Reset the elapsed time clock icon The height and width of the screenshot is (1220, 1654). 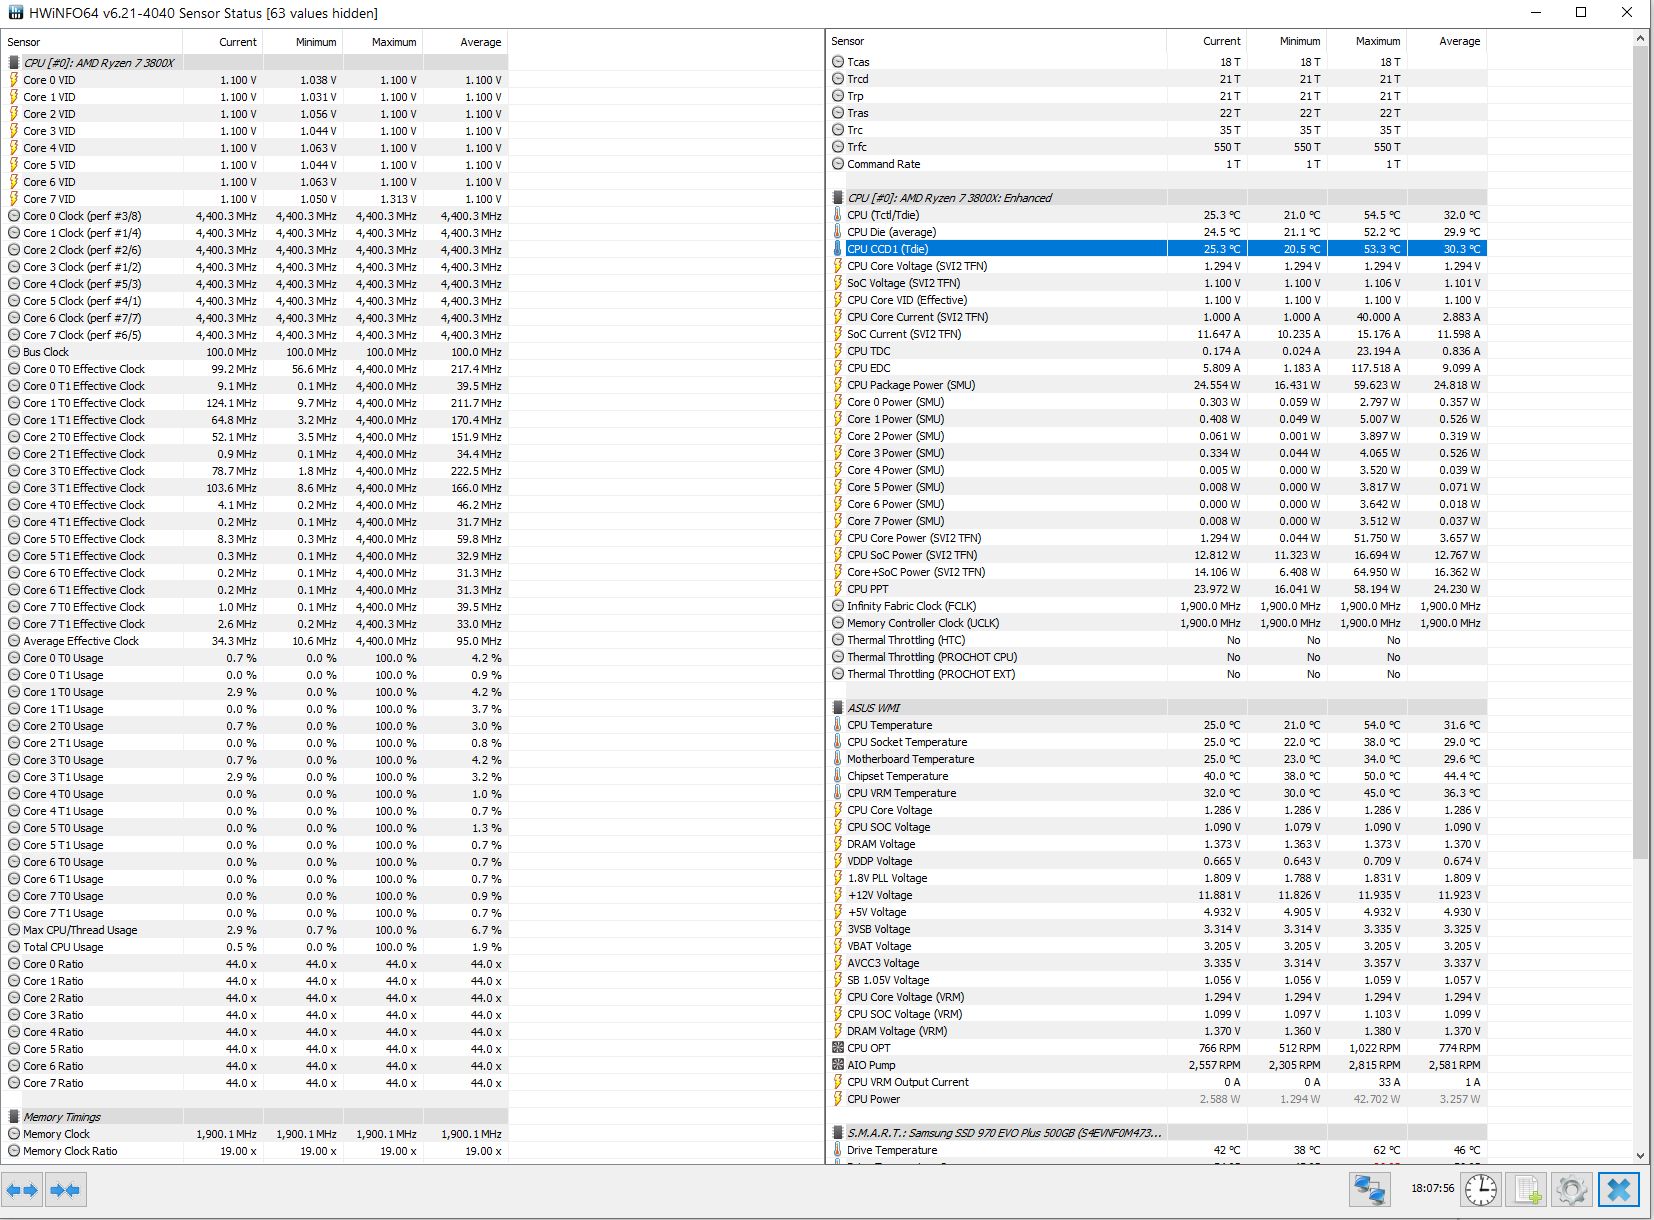click(x=1480, y=1190)
